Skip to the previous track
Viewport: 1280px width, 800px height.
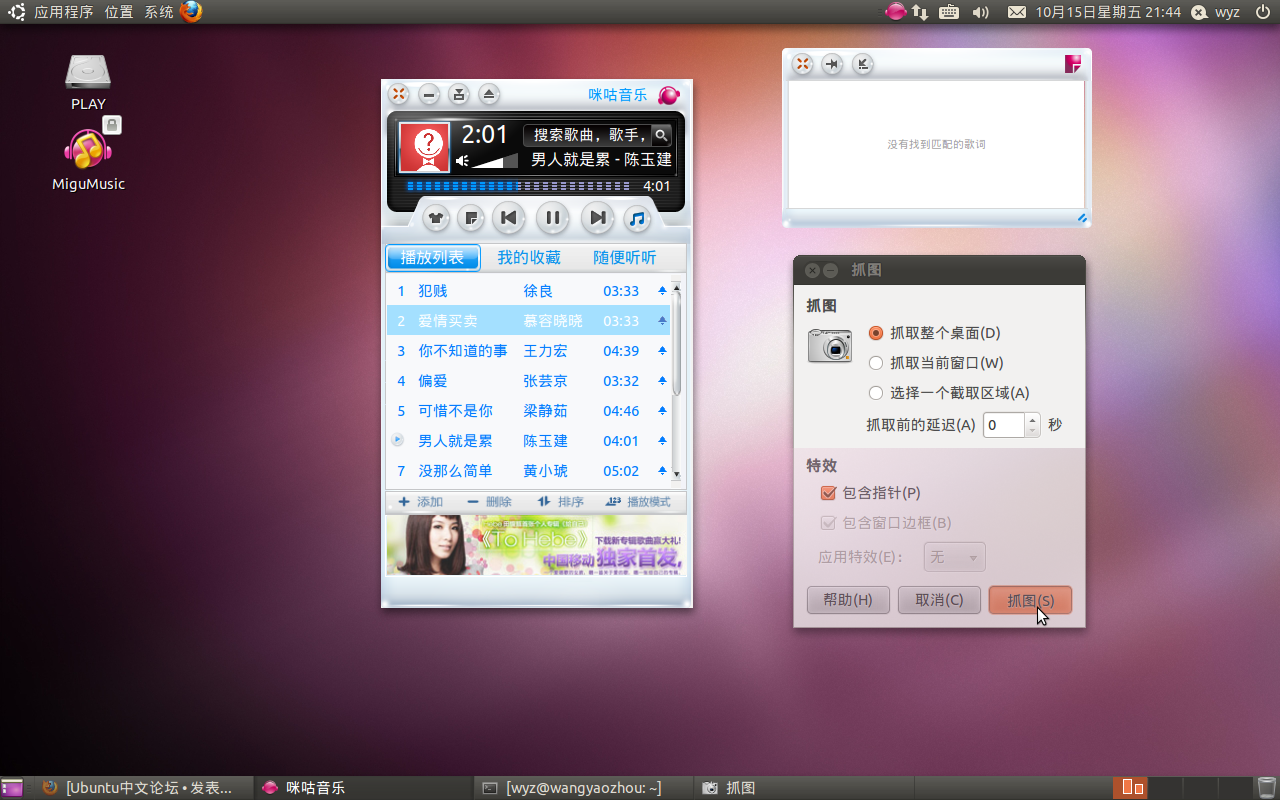(509, 217)
